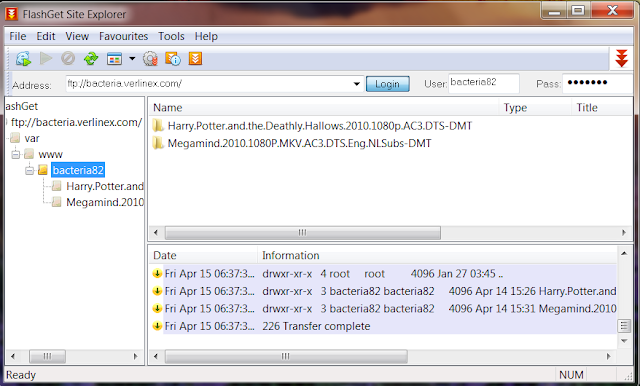Click the grey stop toolbar icon

point(68,58)
